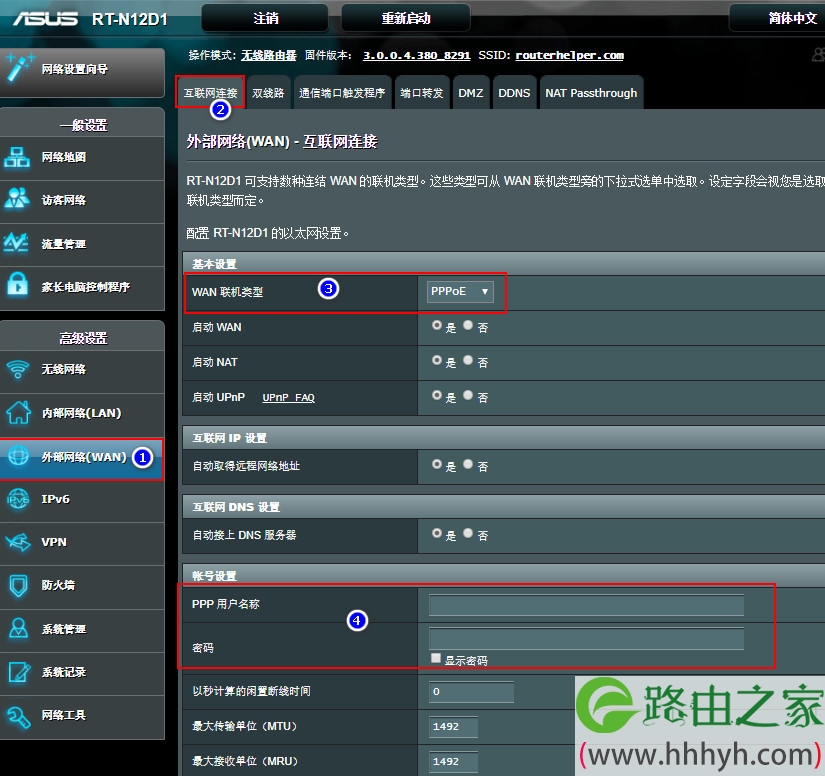The height and width of the screenshot is (776, 825).
Task: Click the MRU value field 1492
Action: [453, 761]
